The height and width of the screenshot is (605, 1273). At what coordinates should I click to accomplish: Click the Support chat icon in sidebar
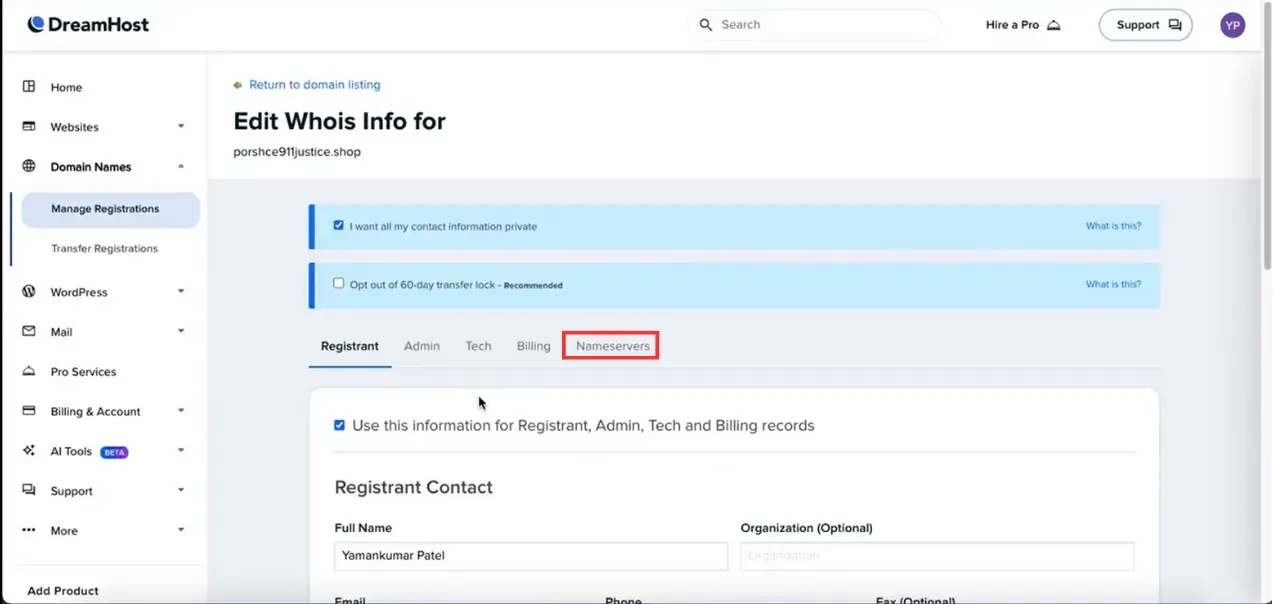pos(29,491)
